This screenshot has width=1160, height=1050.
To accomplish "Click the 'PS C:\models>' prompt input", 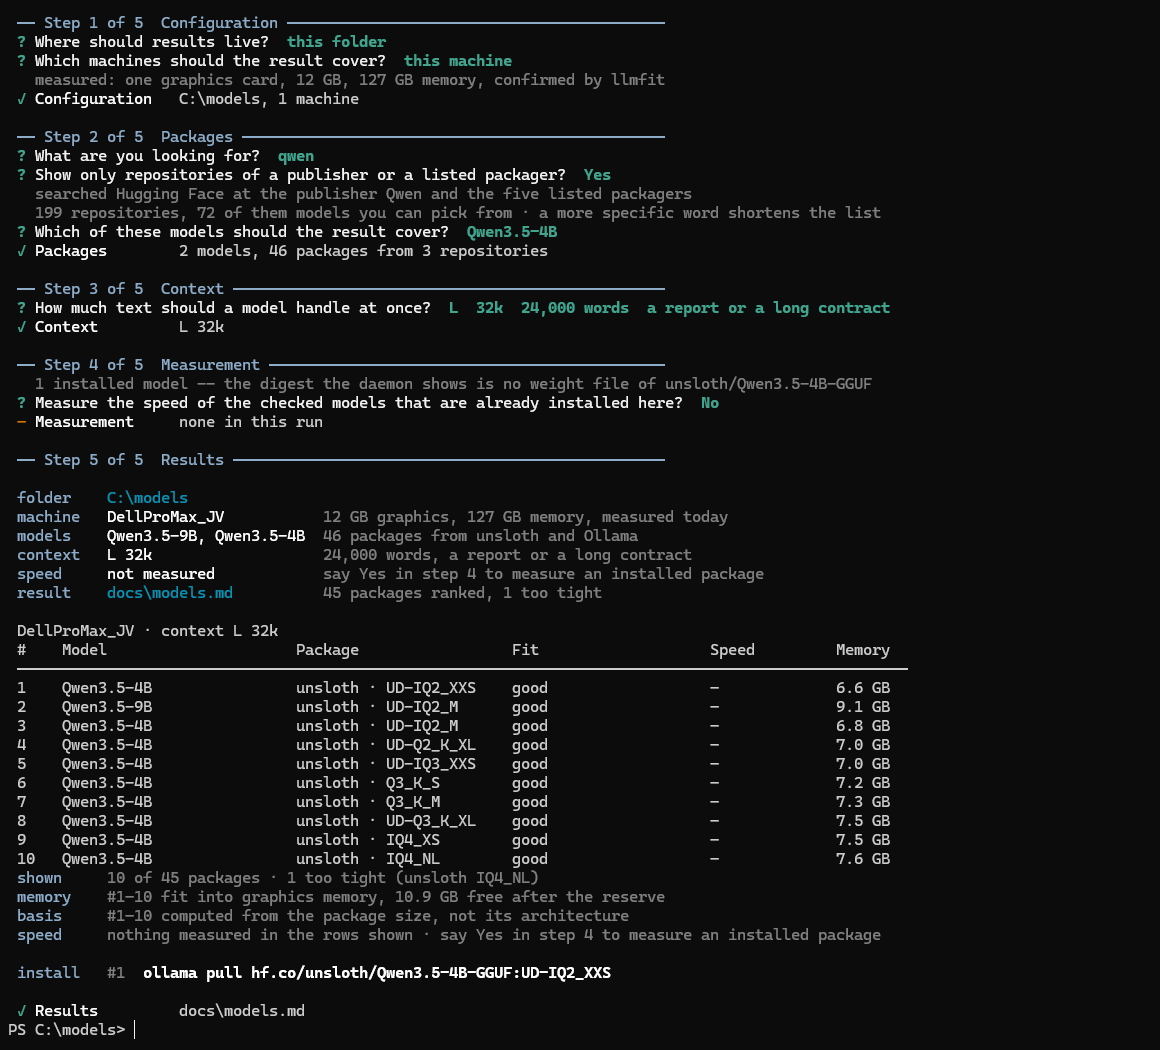I will [71, 1029].
